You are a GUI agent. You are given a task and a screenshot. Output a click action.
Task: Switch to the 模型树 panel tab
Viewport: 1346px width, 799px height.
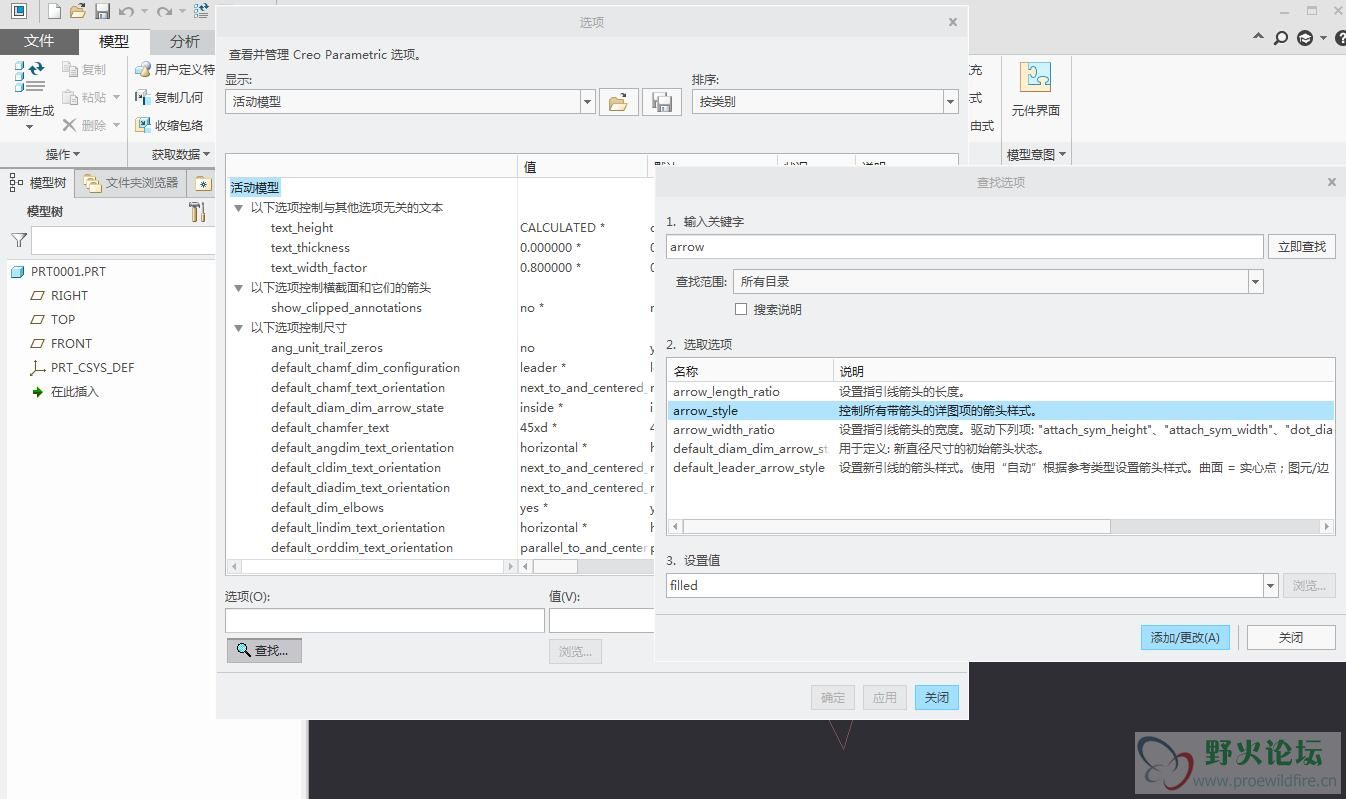point(38,182)
